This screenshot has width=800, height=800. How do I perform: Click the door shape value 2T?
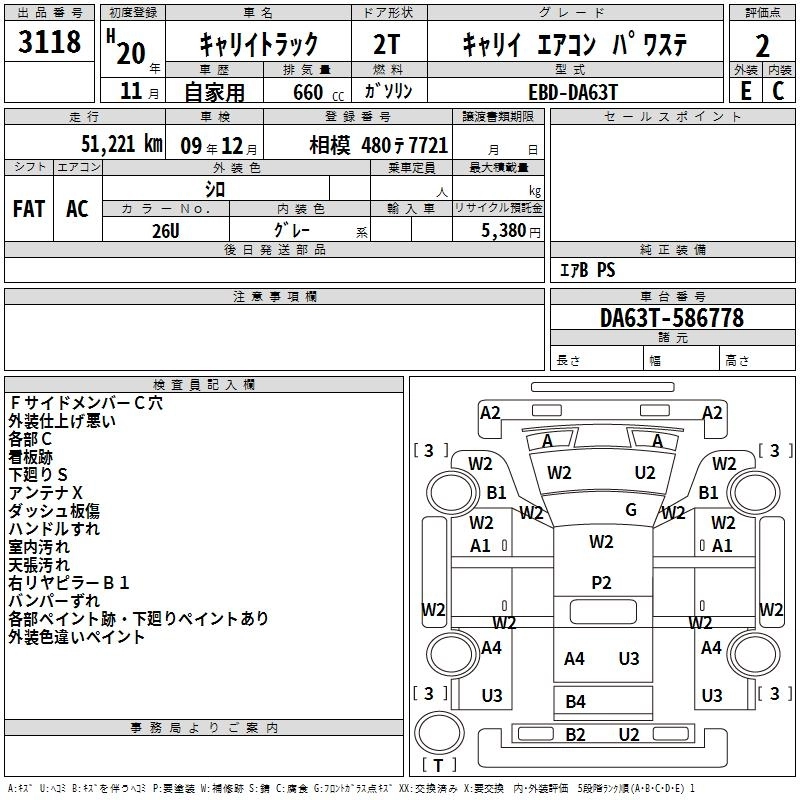(x=387, y=44)
